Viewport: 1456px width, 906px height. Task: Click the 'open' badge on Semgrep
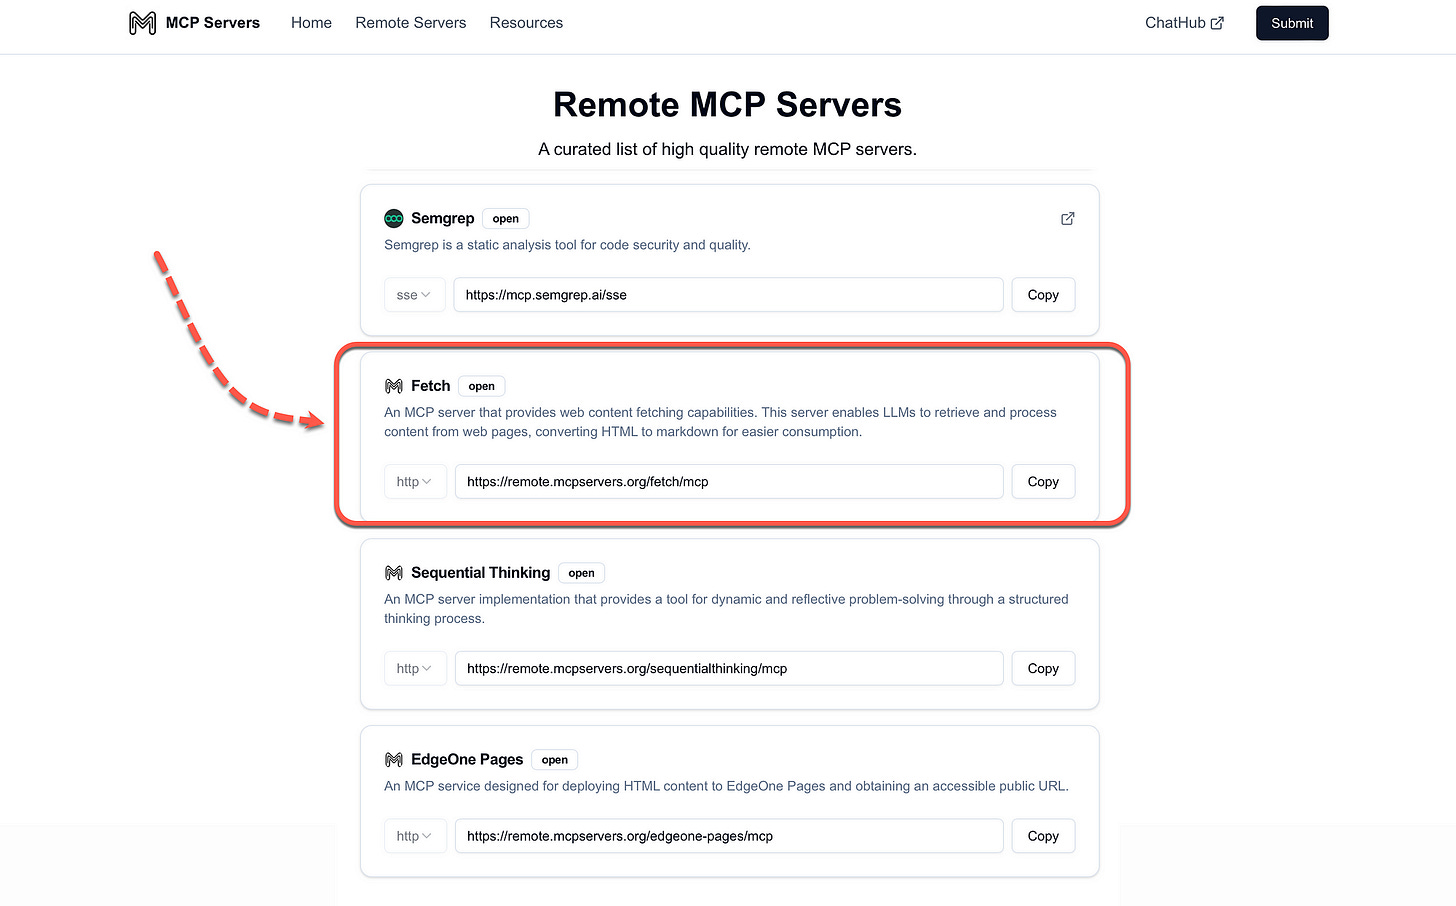505,218
